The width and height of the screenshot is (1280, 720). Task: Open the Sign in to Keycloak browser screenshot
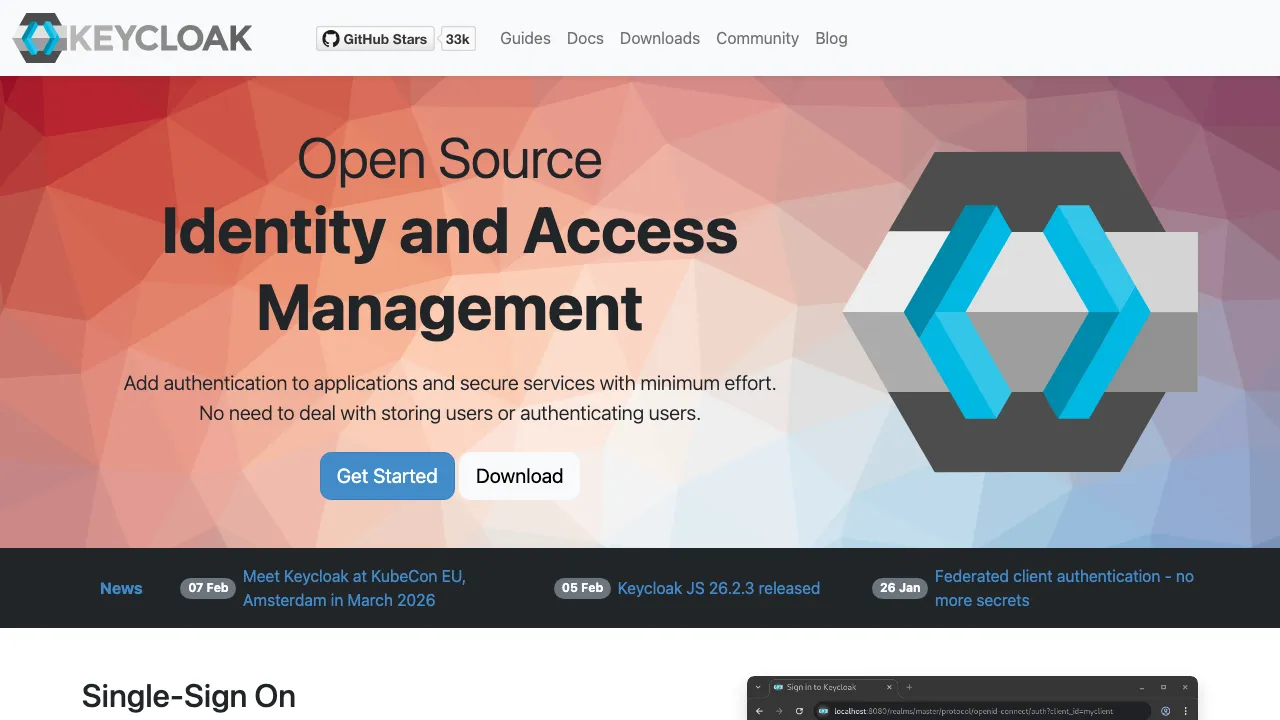tap(972, 699)
